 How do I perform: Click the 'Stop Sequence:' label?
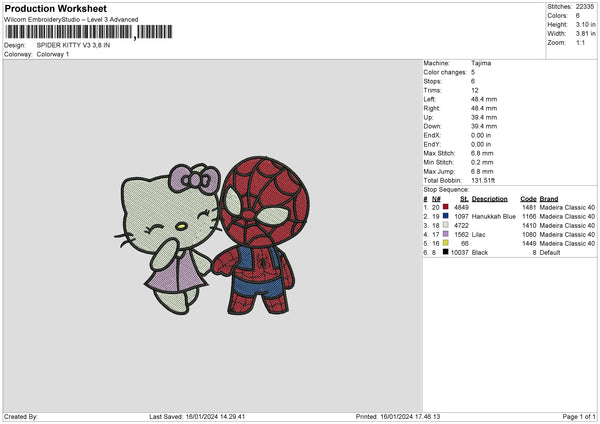[x=446, y=190]
